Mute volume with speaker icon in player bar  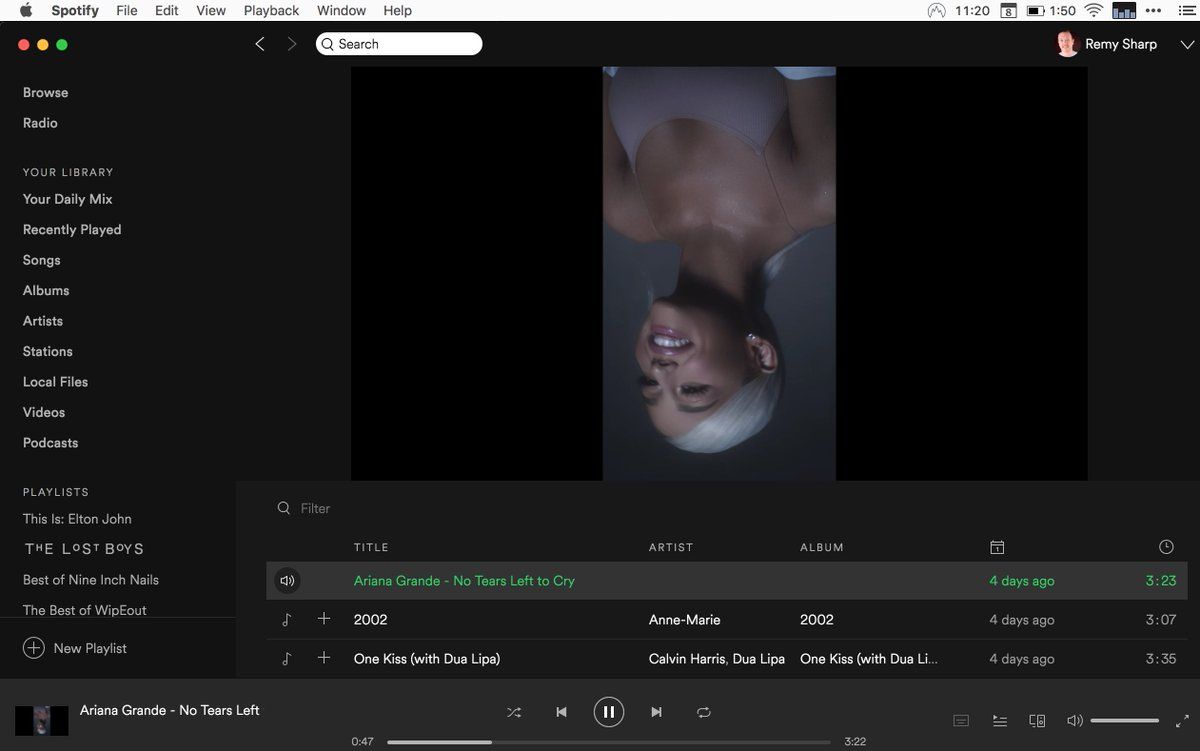pyautogui.click(x=1075, y=720)
